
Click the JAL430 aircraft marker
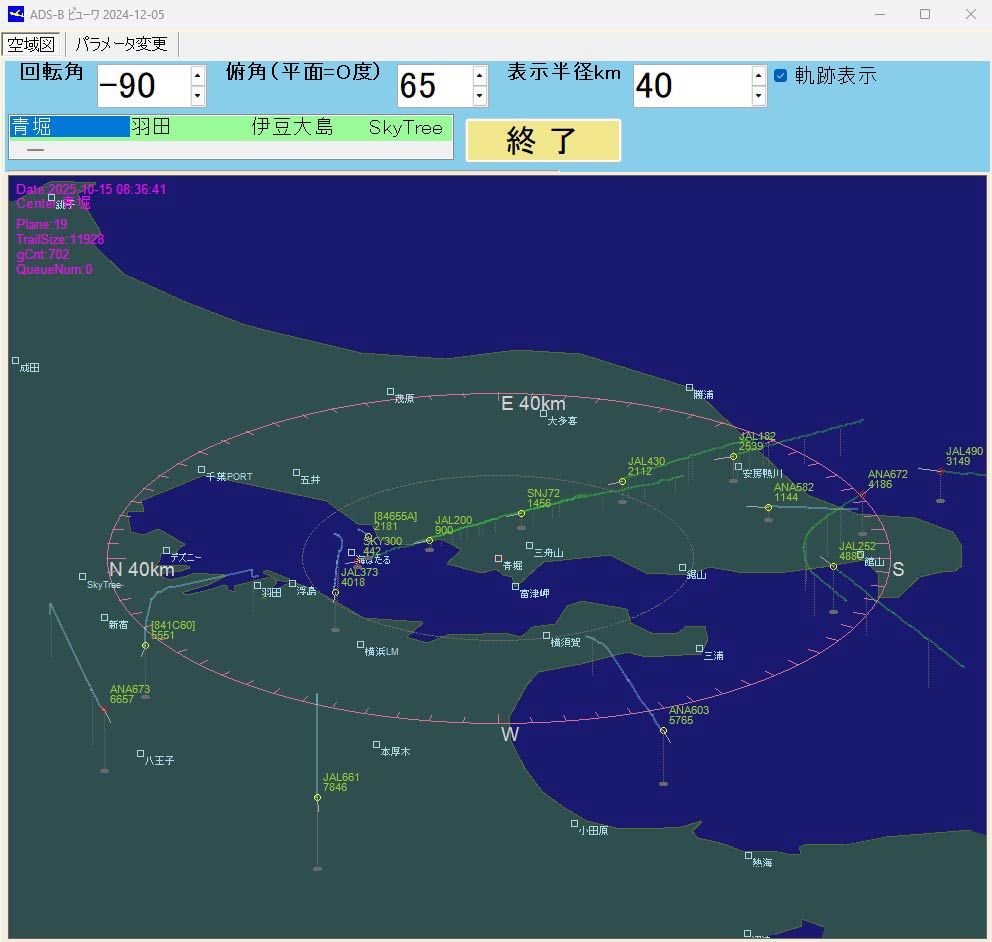coord(622,482)
